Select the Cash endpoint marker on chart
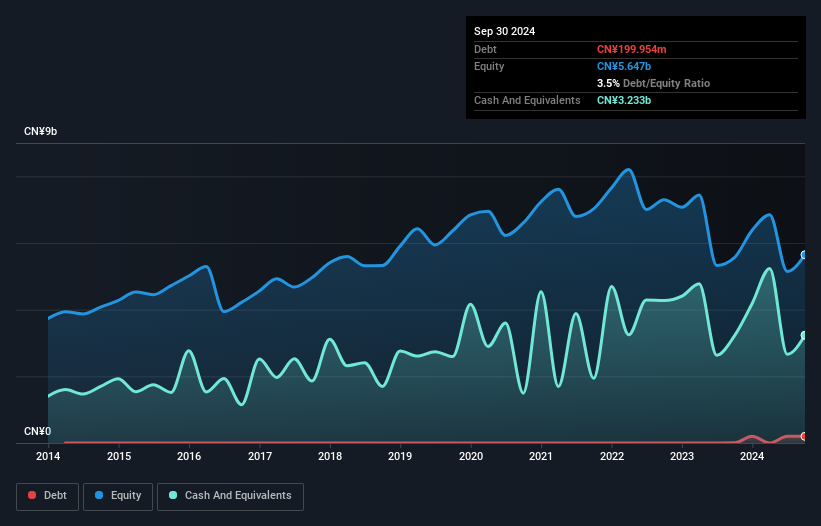This screenshot has height=526, width=821. 804,335
